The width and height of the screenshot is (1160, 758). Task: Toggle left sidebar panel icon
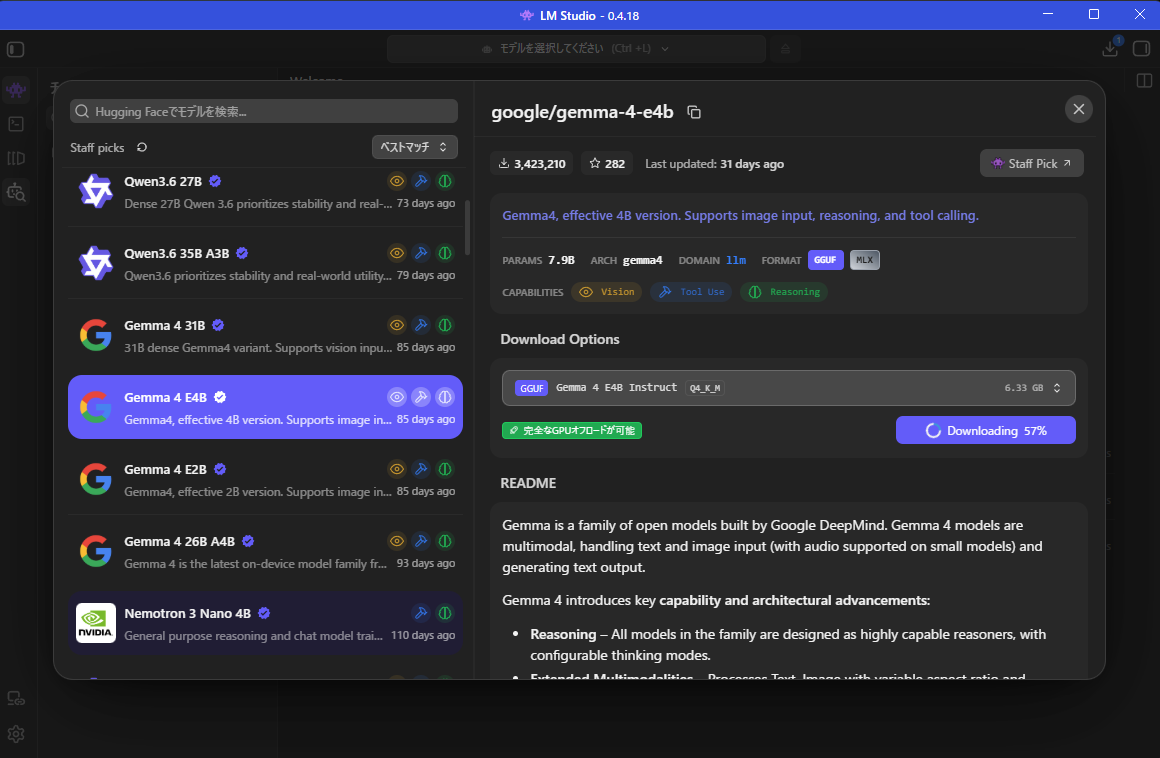point(16,50)
